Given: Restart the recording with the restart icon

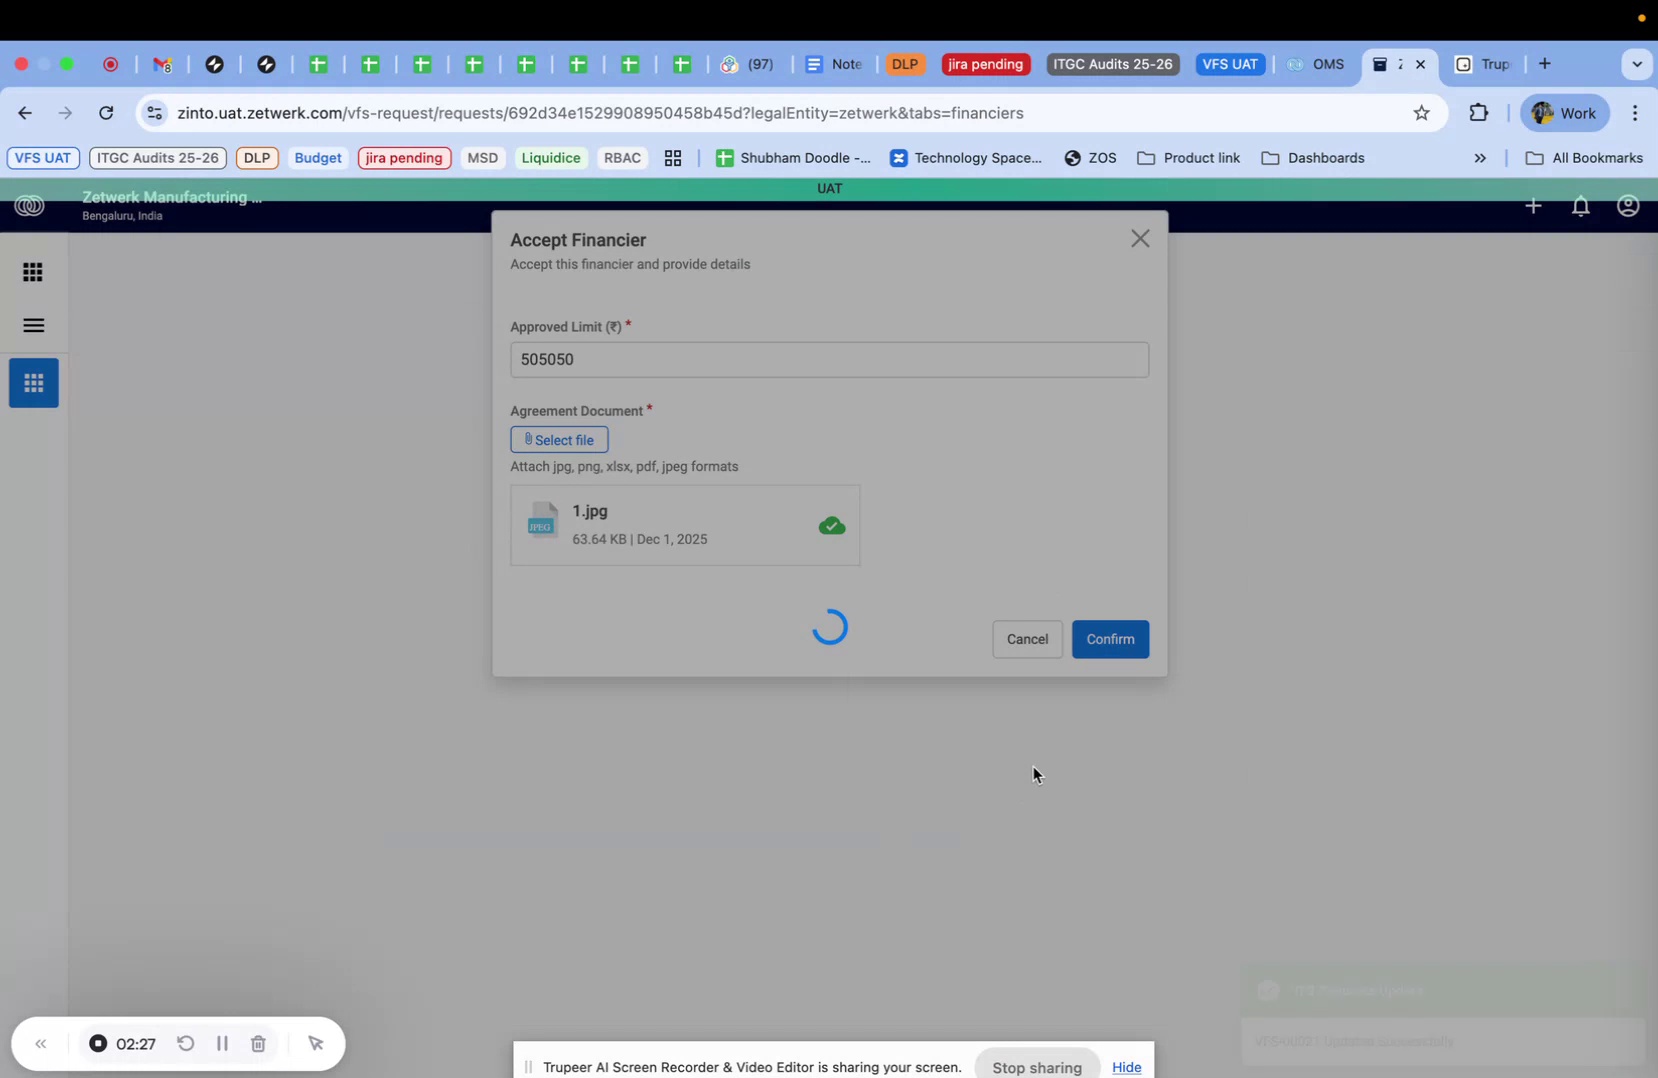Looking at the screenshot, I should coord(186,1043).
